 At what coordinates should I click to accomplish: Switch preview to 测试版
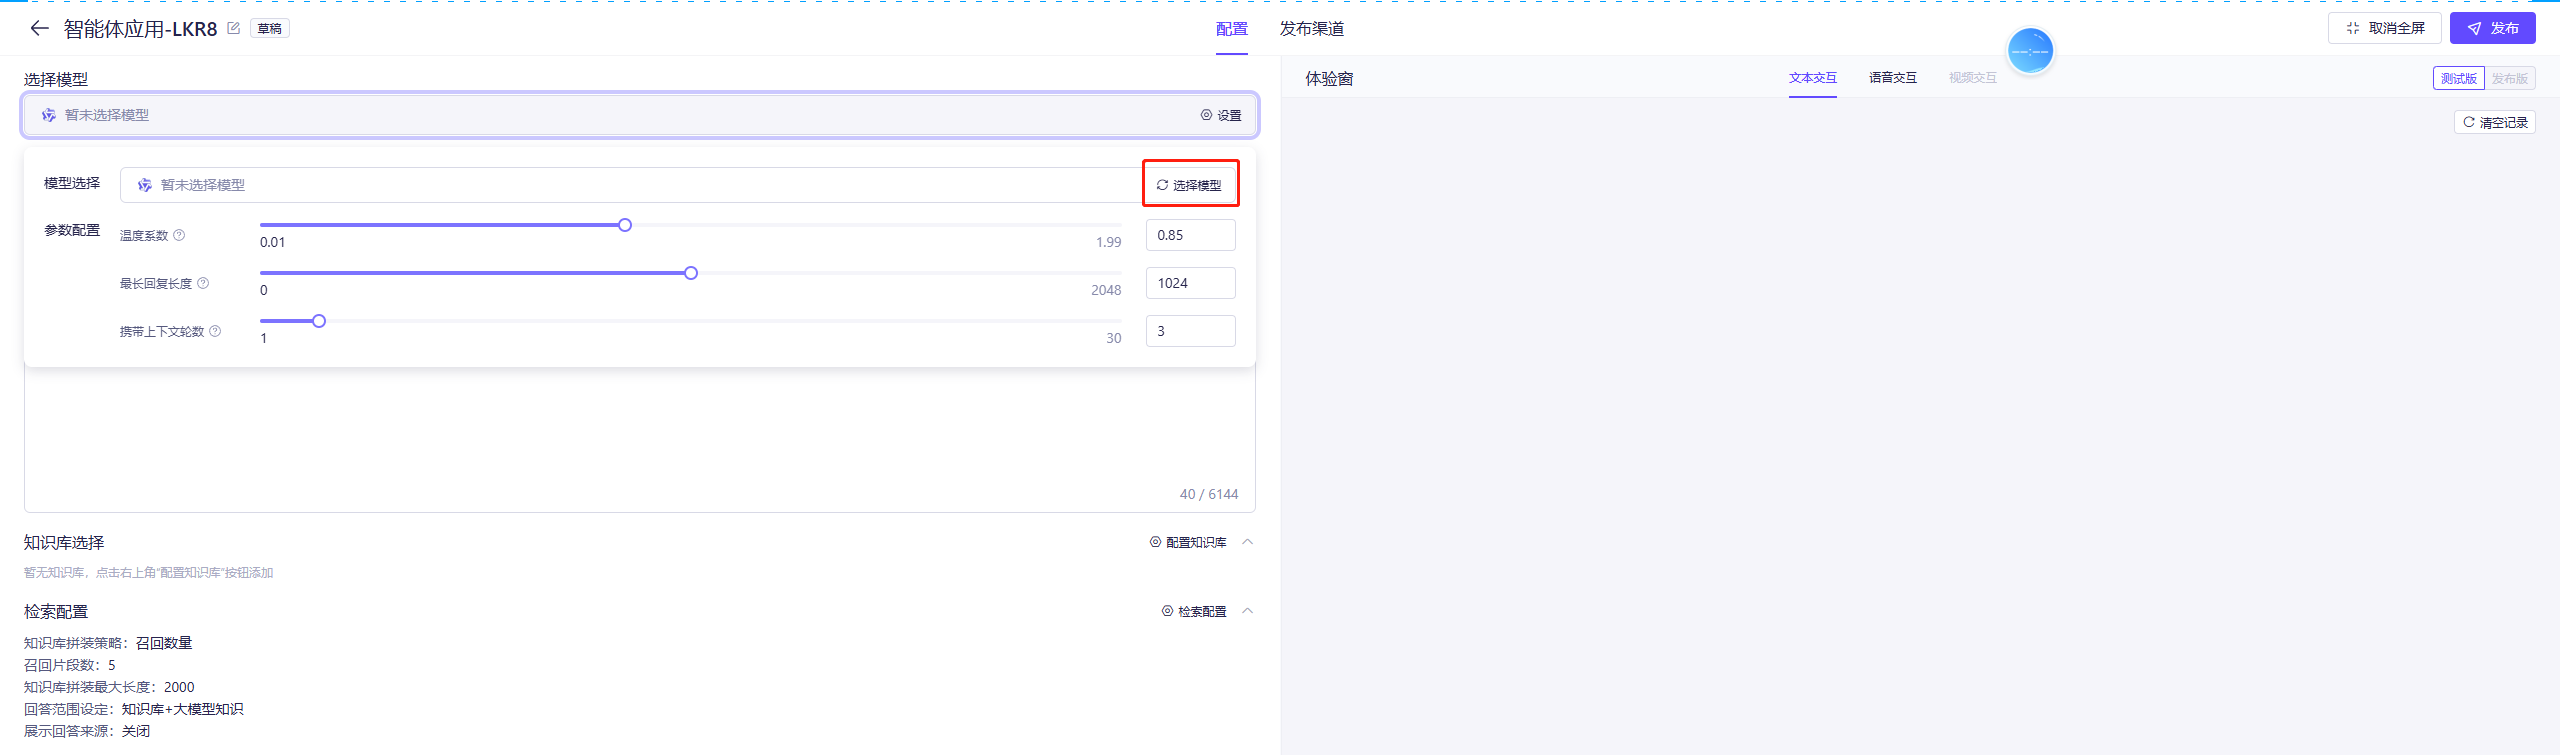click(x=2458, y=78)
